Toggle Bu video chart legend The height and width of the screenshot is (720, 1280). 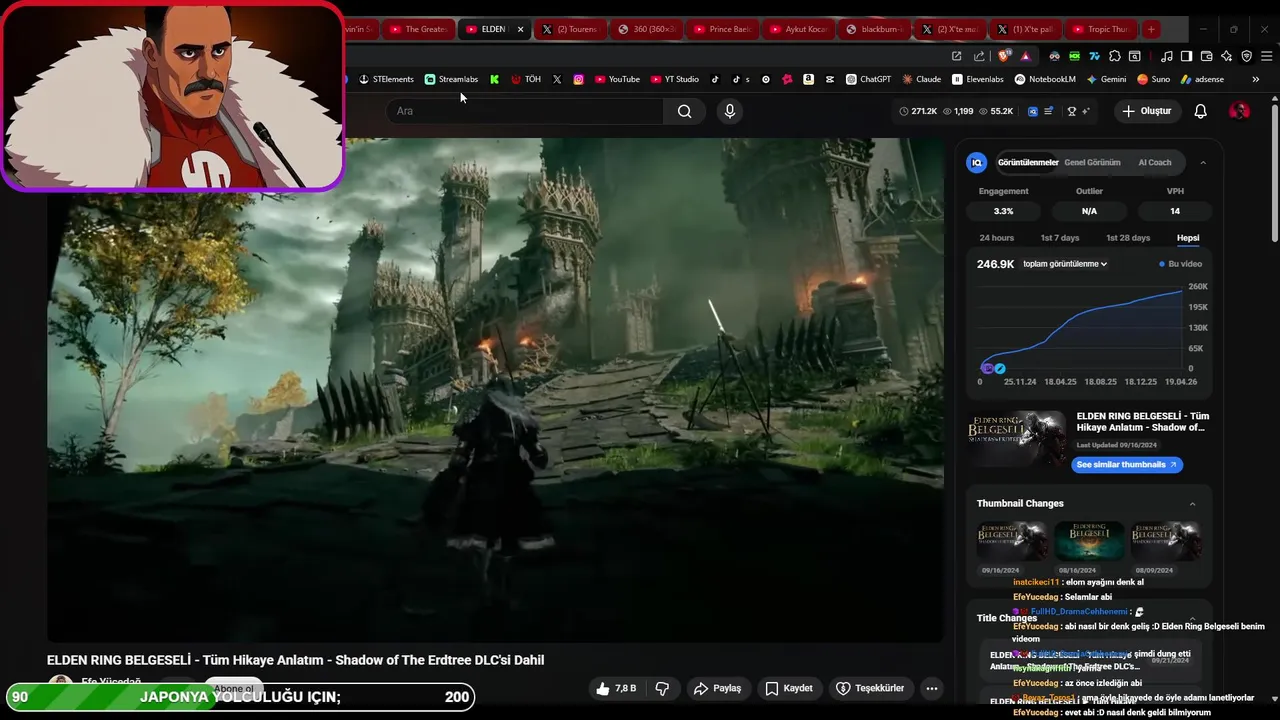(x=1181, y=264)
